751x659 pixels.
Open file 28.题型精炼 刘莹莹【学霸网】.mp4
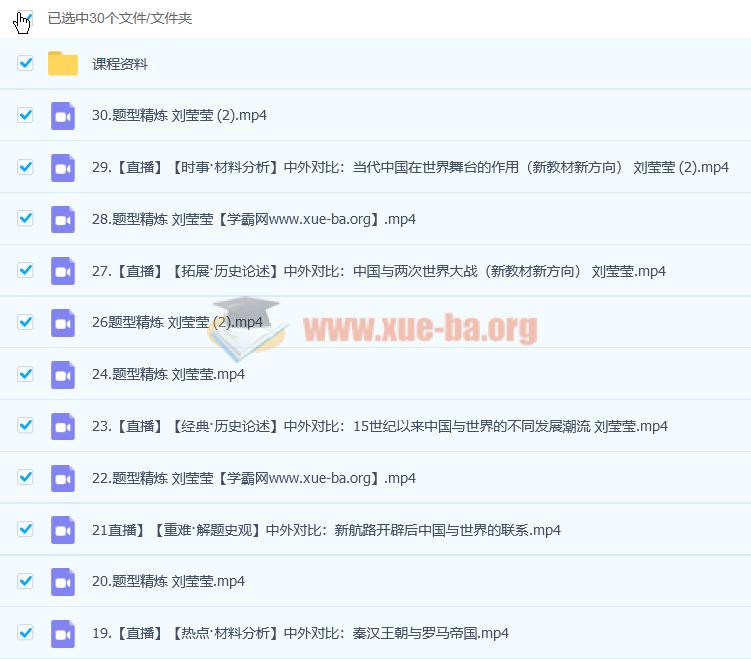(254, 219)
